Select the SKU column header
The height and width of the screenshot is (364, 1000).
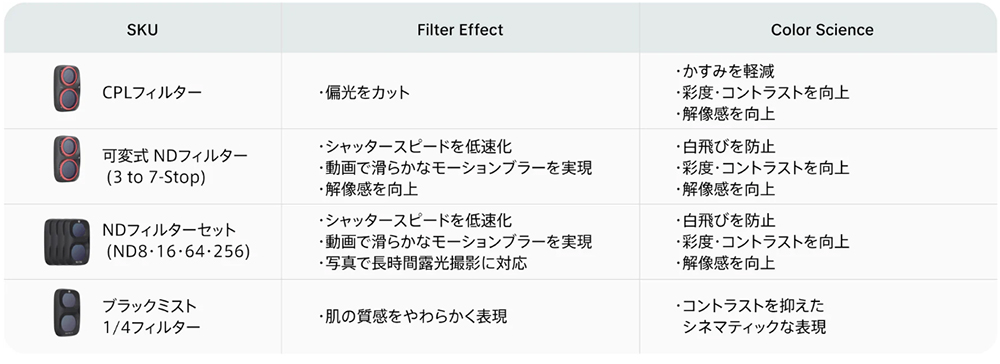tap(142, 30)
